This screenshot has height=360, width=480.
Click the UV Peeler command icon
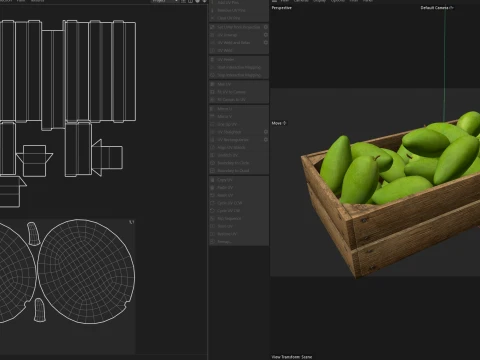coord(213,59)
